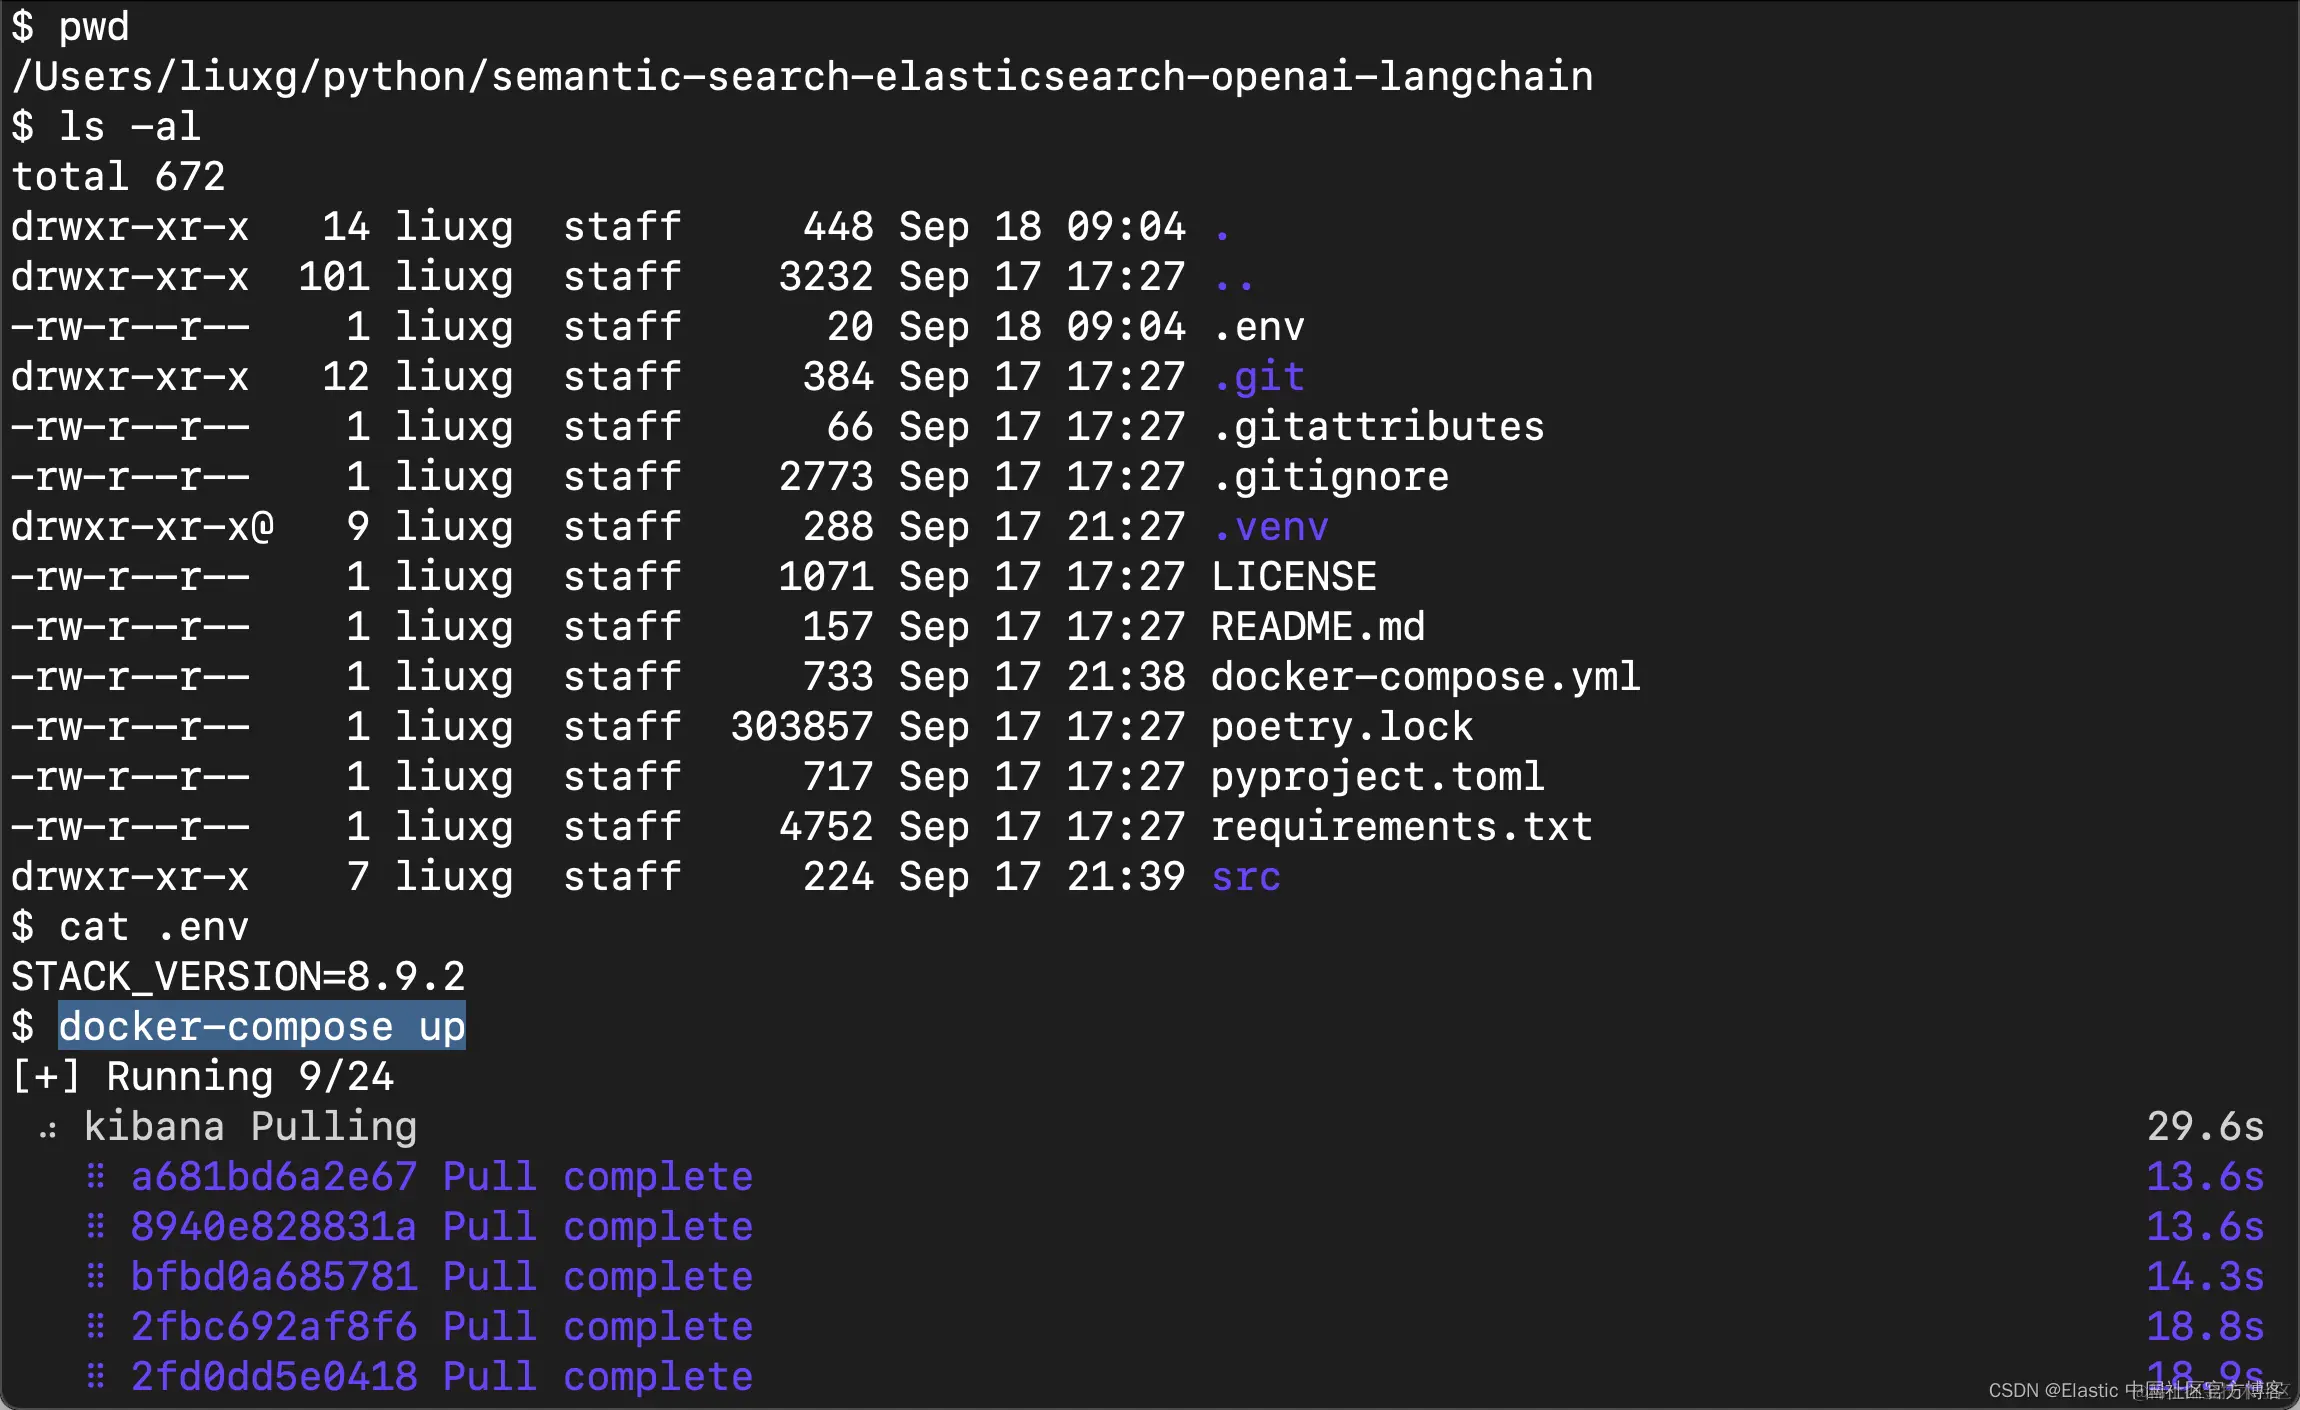Click the docker-compose.yml filename
The width and height of the screenshot is (2300, 1410).
pyautogui.click(x=1425, y=677)
